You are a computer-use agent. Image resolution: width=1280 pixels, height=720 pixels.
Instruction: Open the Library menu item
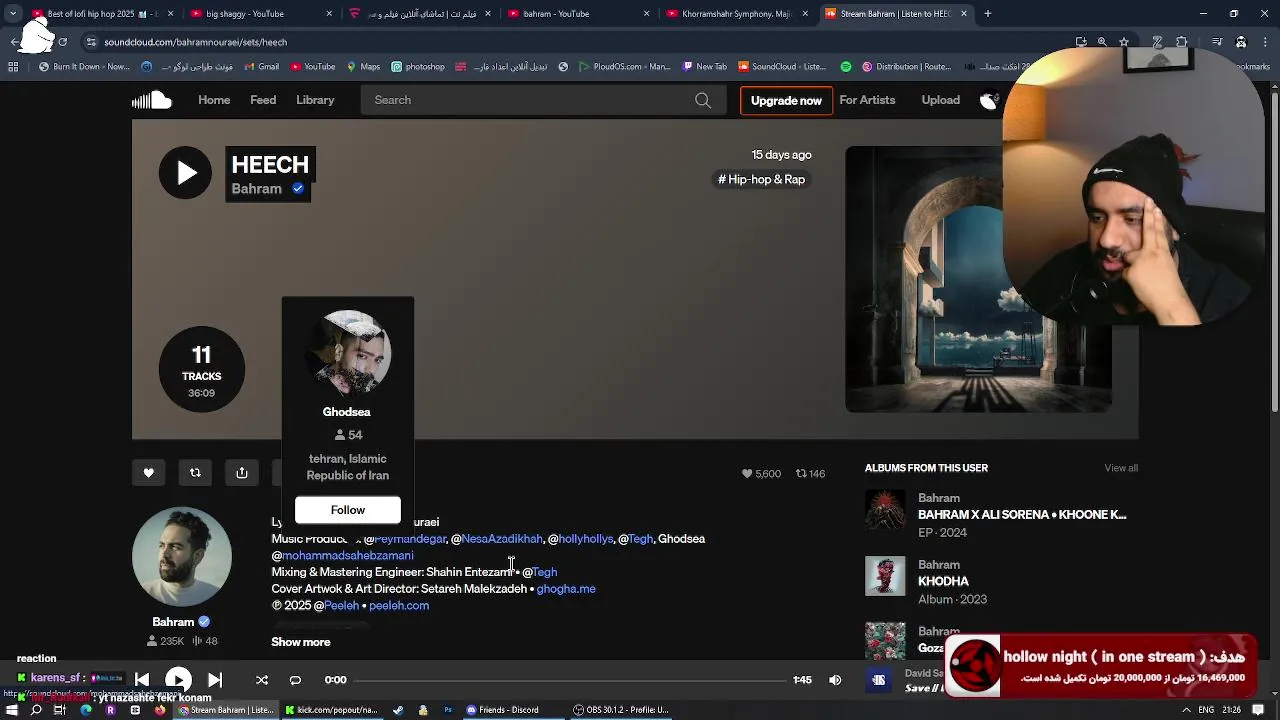click(x=315, y=100)
